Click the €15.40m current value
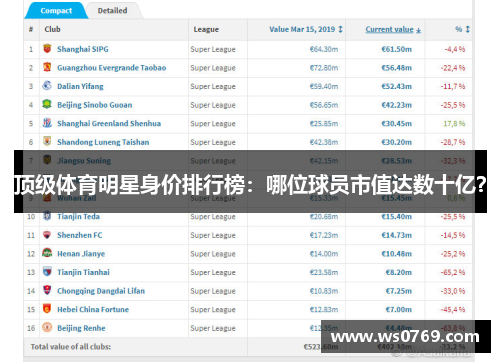This screenshot has height=362, width=500. [x=397, y=217]
